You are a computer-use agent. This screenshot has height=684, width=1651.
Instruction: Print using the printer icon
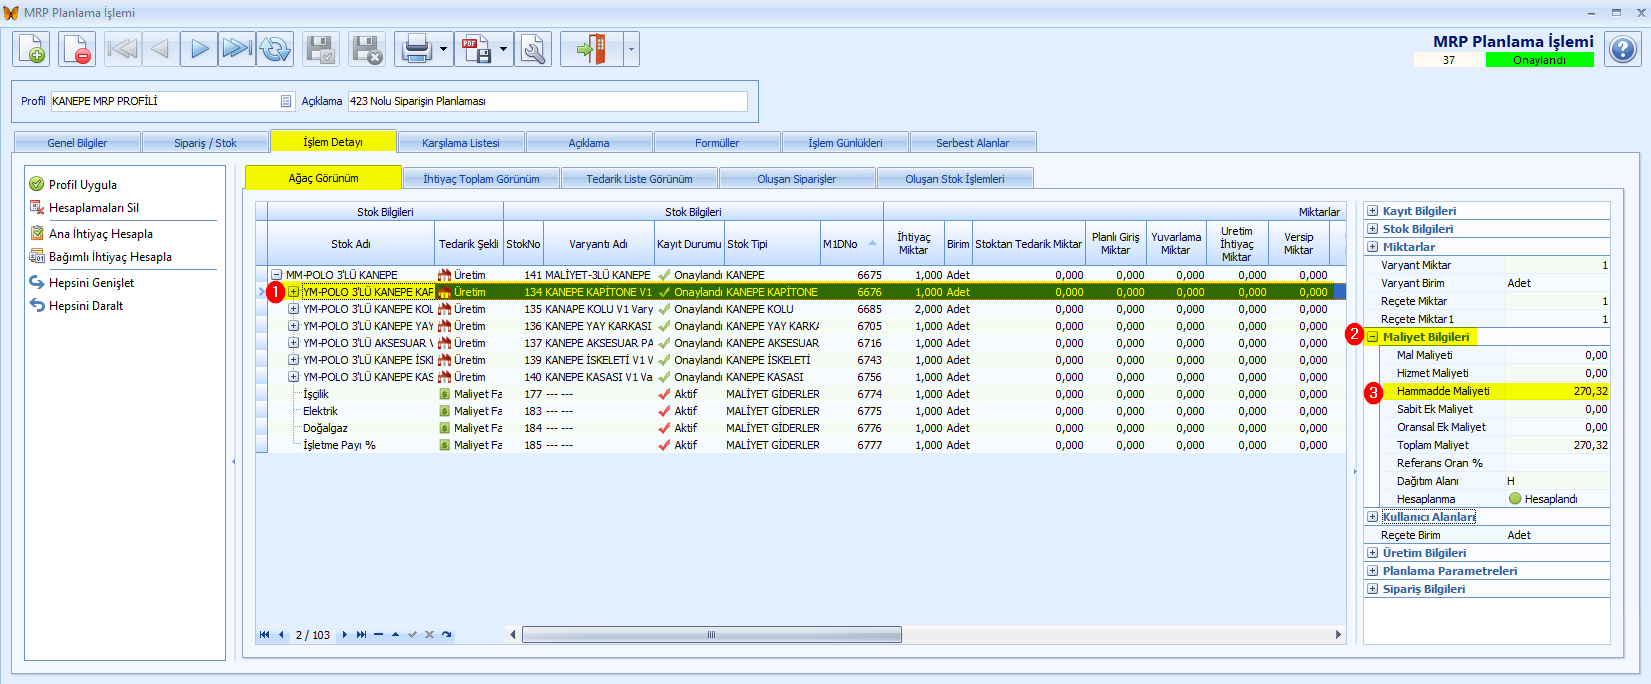tap(415, 48)
